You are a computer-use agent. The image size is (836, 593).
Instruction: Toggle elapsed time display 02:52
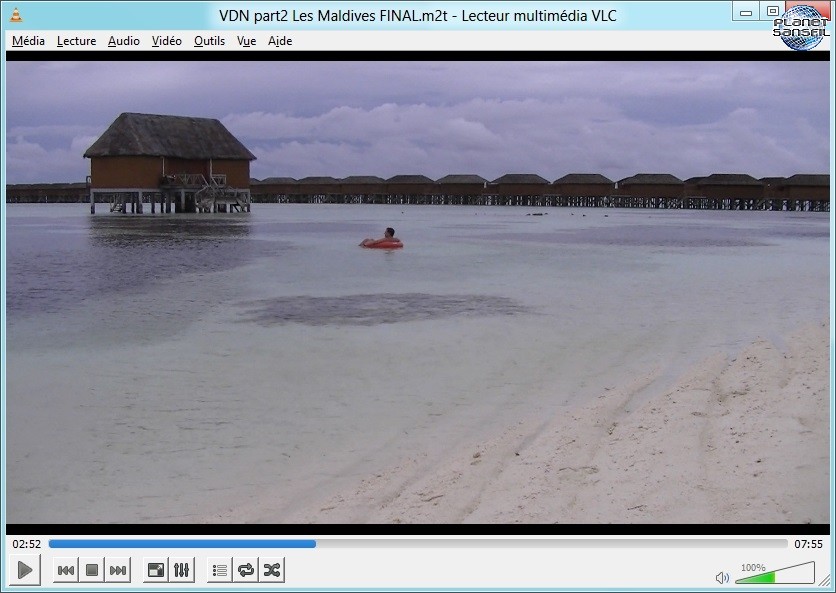[27, 544]
